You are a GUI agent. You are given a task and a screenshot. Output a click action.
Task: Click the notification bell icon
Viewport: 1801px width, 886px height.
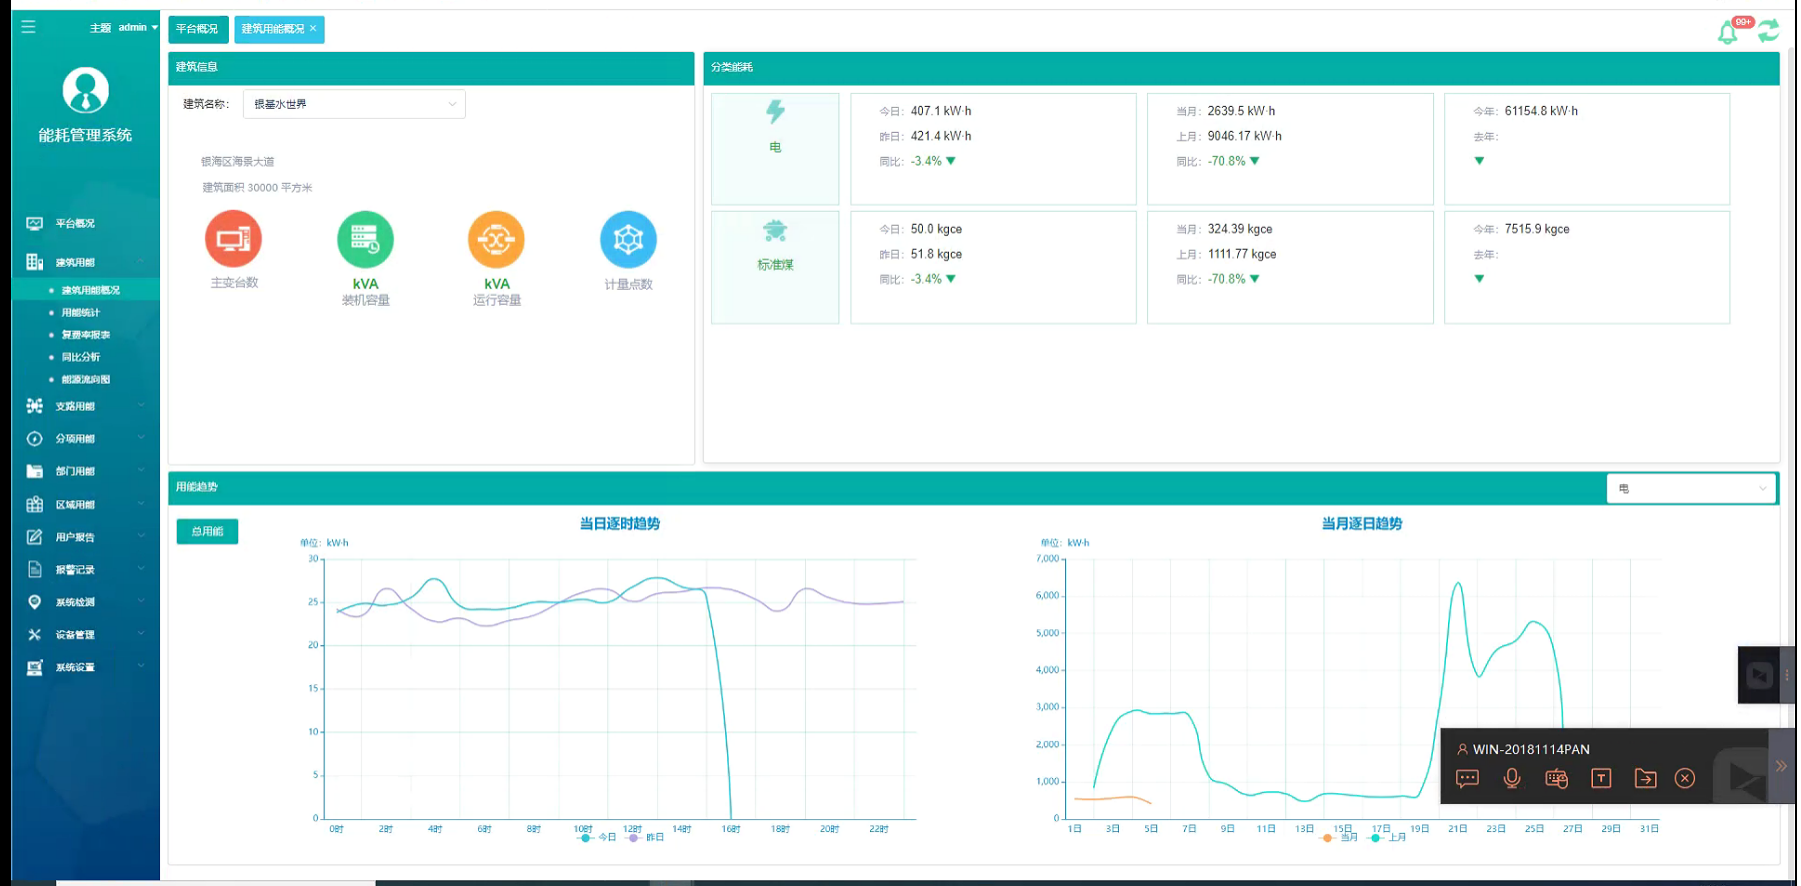coord(1727,33)
